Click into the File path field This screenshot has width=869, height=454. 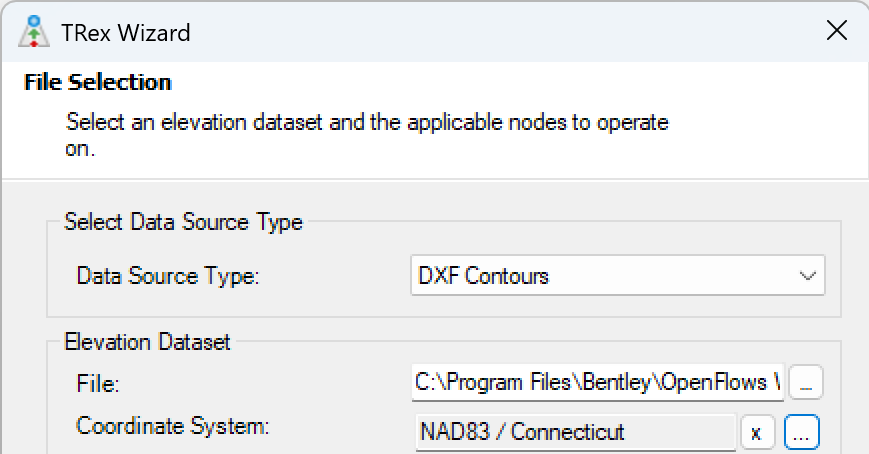(597, 382)
